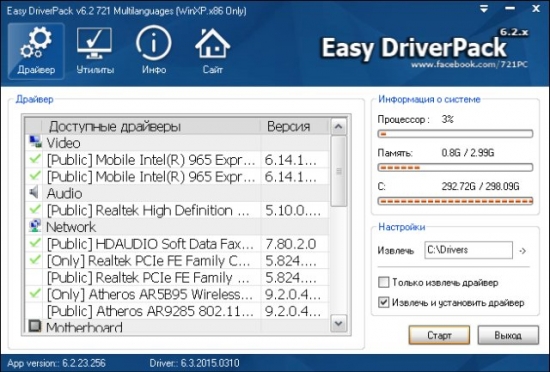Screen dimensions: 550x372
Task: Click the driver list scroll down arrow
Action: pyautogui.click(x=338, y=323)
